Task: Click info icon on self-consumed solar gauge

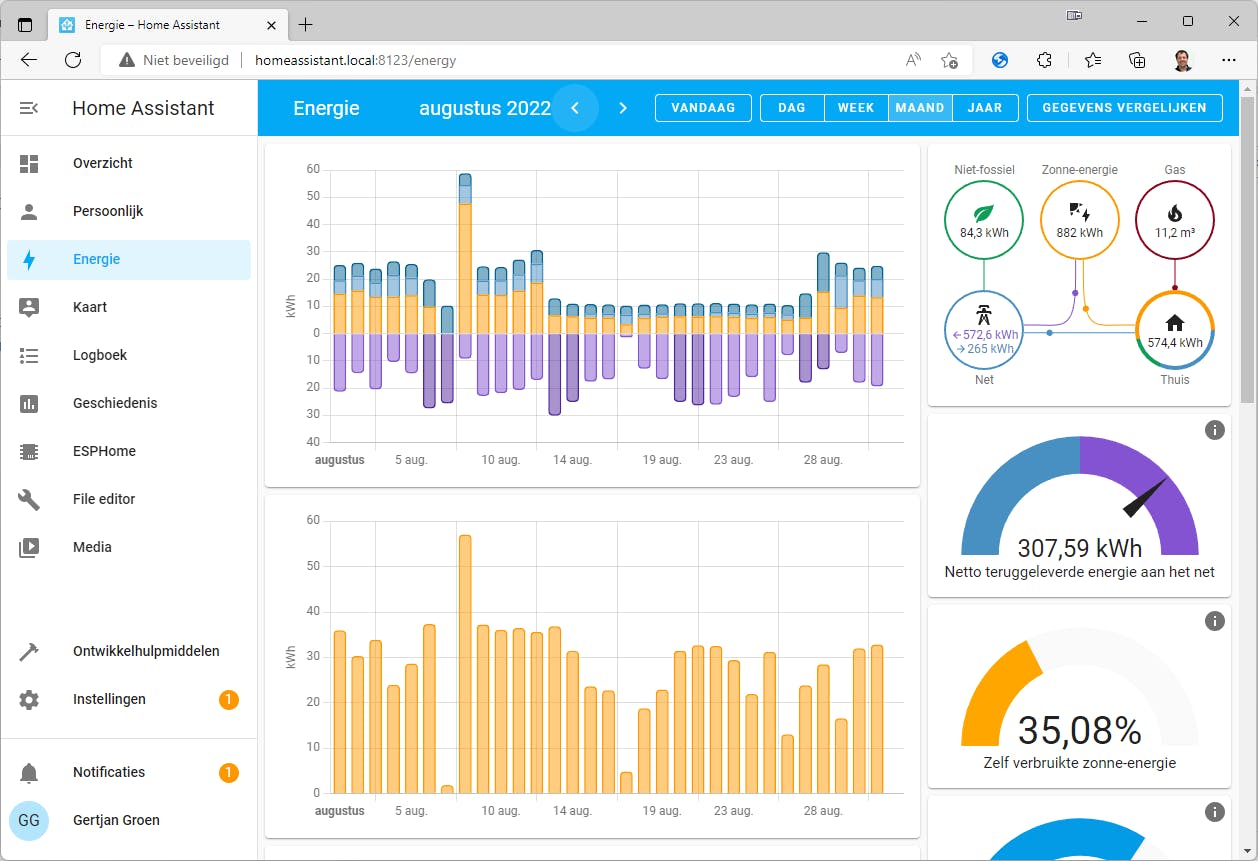Action: point(1214,621)
